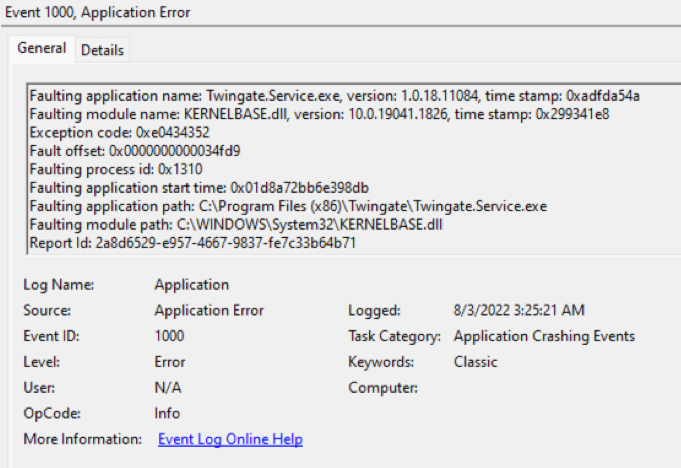Click the Keywords value Classic

click(x=476, y=362)
